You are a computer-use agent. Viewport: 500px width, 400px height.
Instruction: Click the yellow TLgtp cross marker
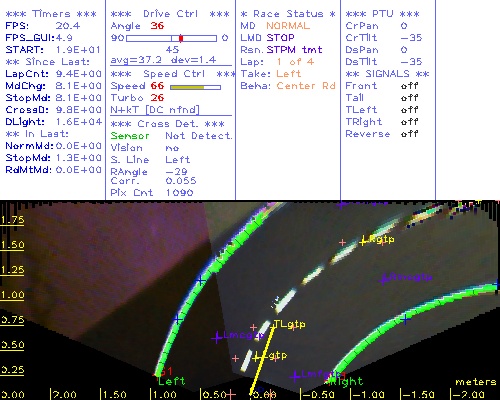pos(274,324)
